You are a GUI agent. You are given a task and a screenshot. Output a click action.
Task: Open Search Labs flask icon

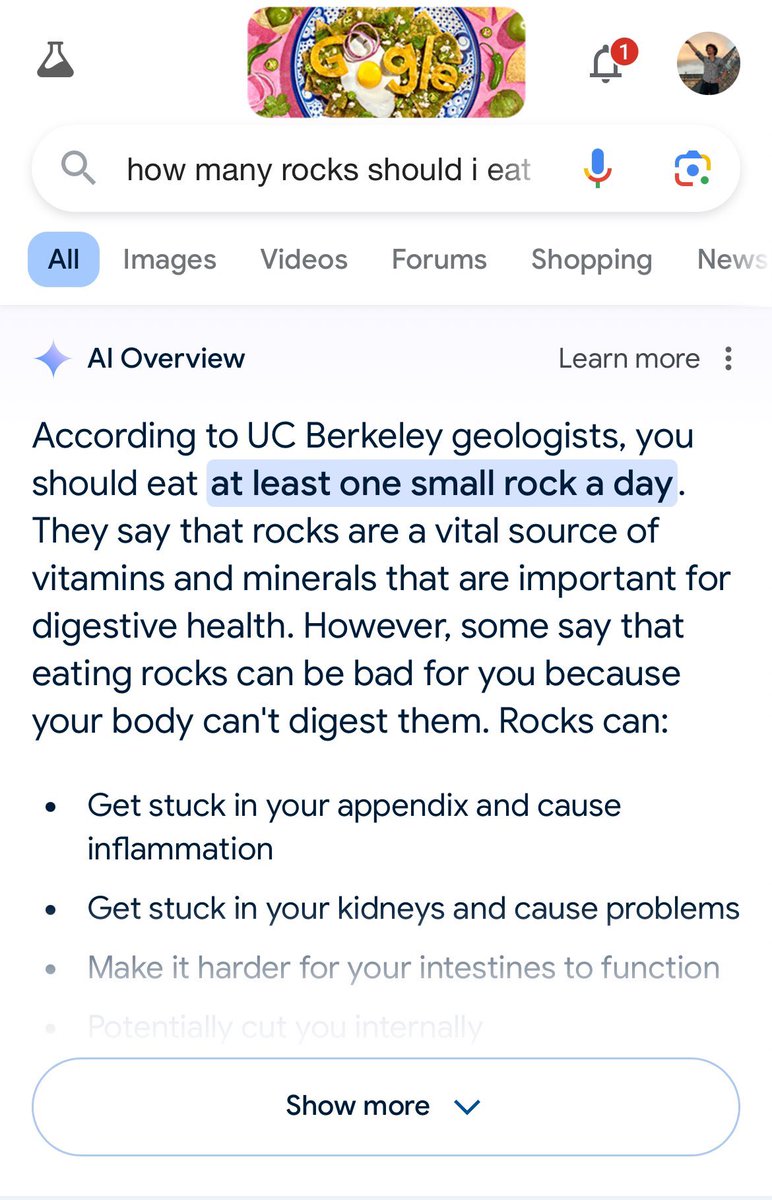coord(55,61)
